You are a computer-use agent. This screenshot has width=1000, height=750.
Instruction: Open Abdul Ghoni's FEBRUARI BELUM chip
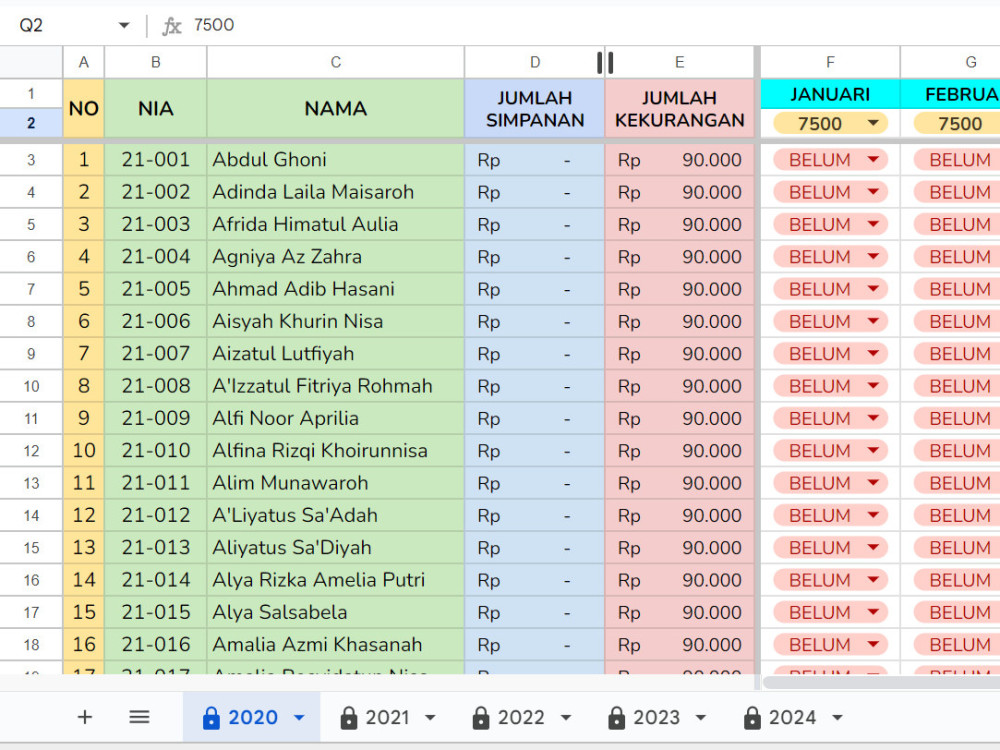click(x=957, y=159)
